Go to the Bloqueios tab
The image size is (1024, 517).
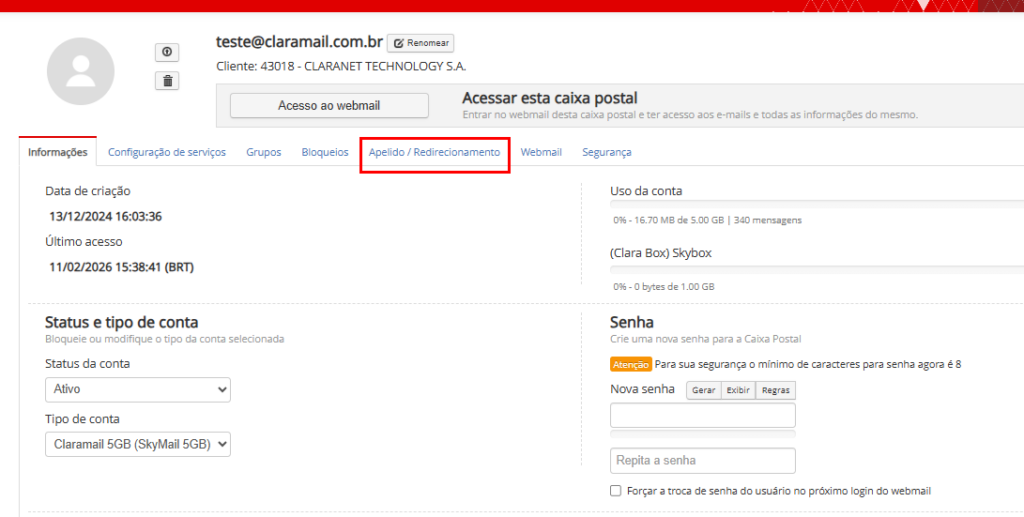click(x=325, y=152)
